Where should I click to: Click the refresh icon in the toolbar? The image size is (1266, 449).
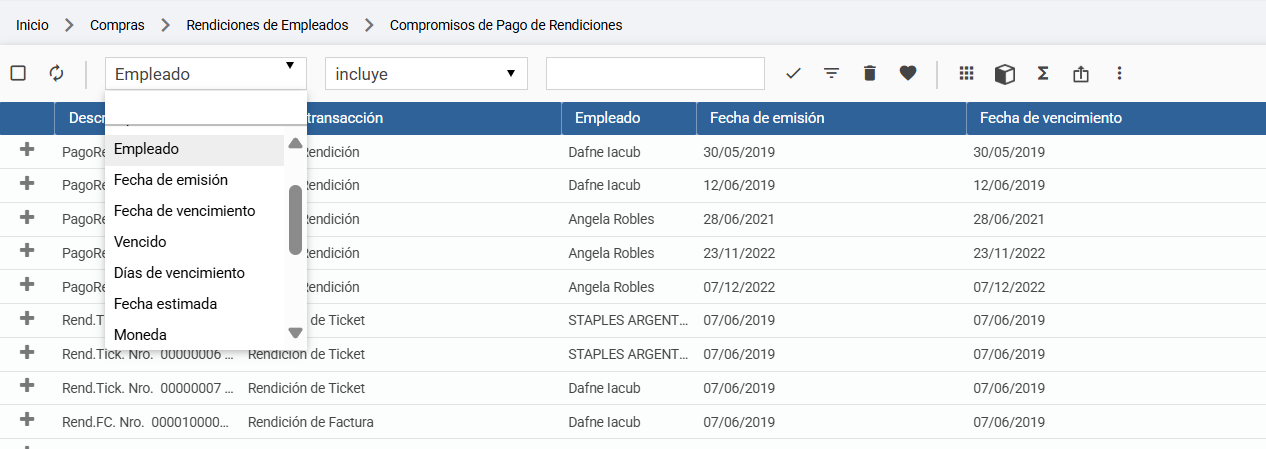click(56, 73)
